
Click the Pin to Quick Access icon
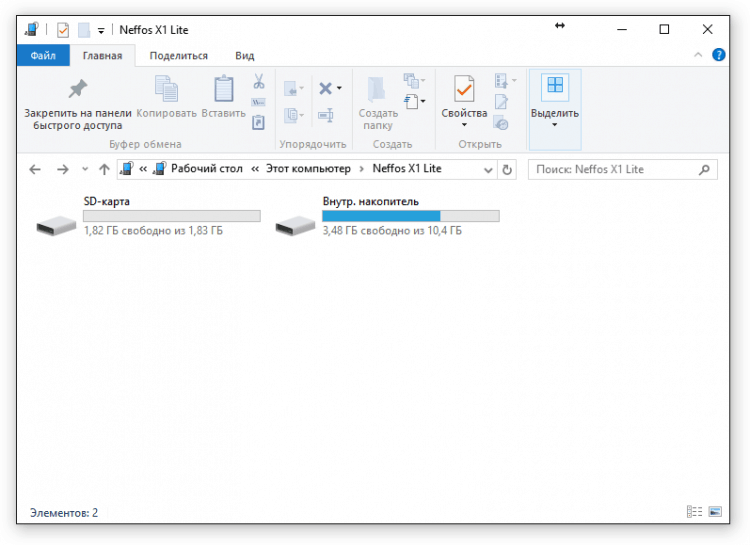(77, 90)
